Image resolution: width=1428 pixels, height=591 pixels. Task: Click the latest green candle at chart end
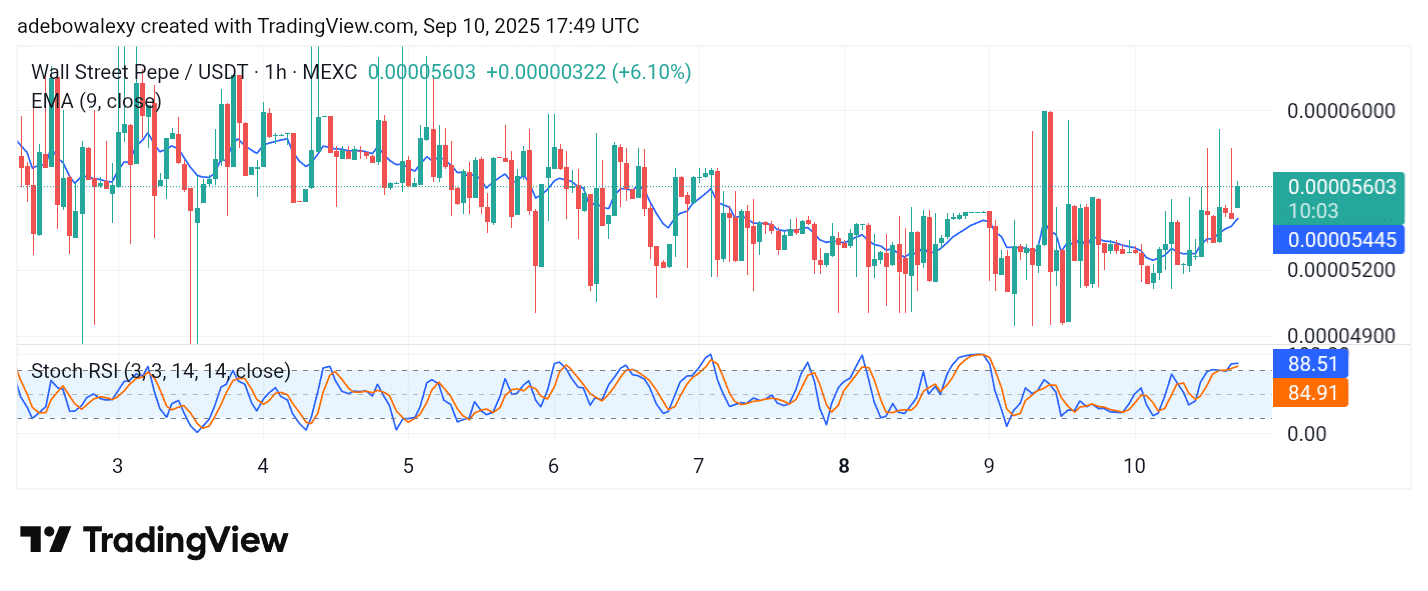[1237, 196]
